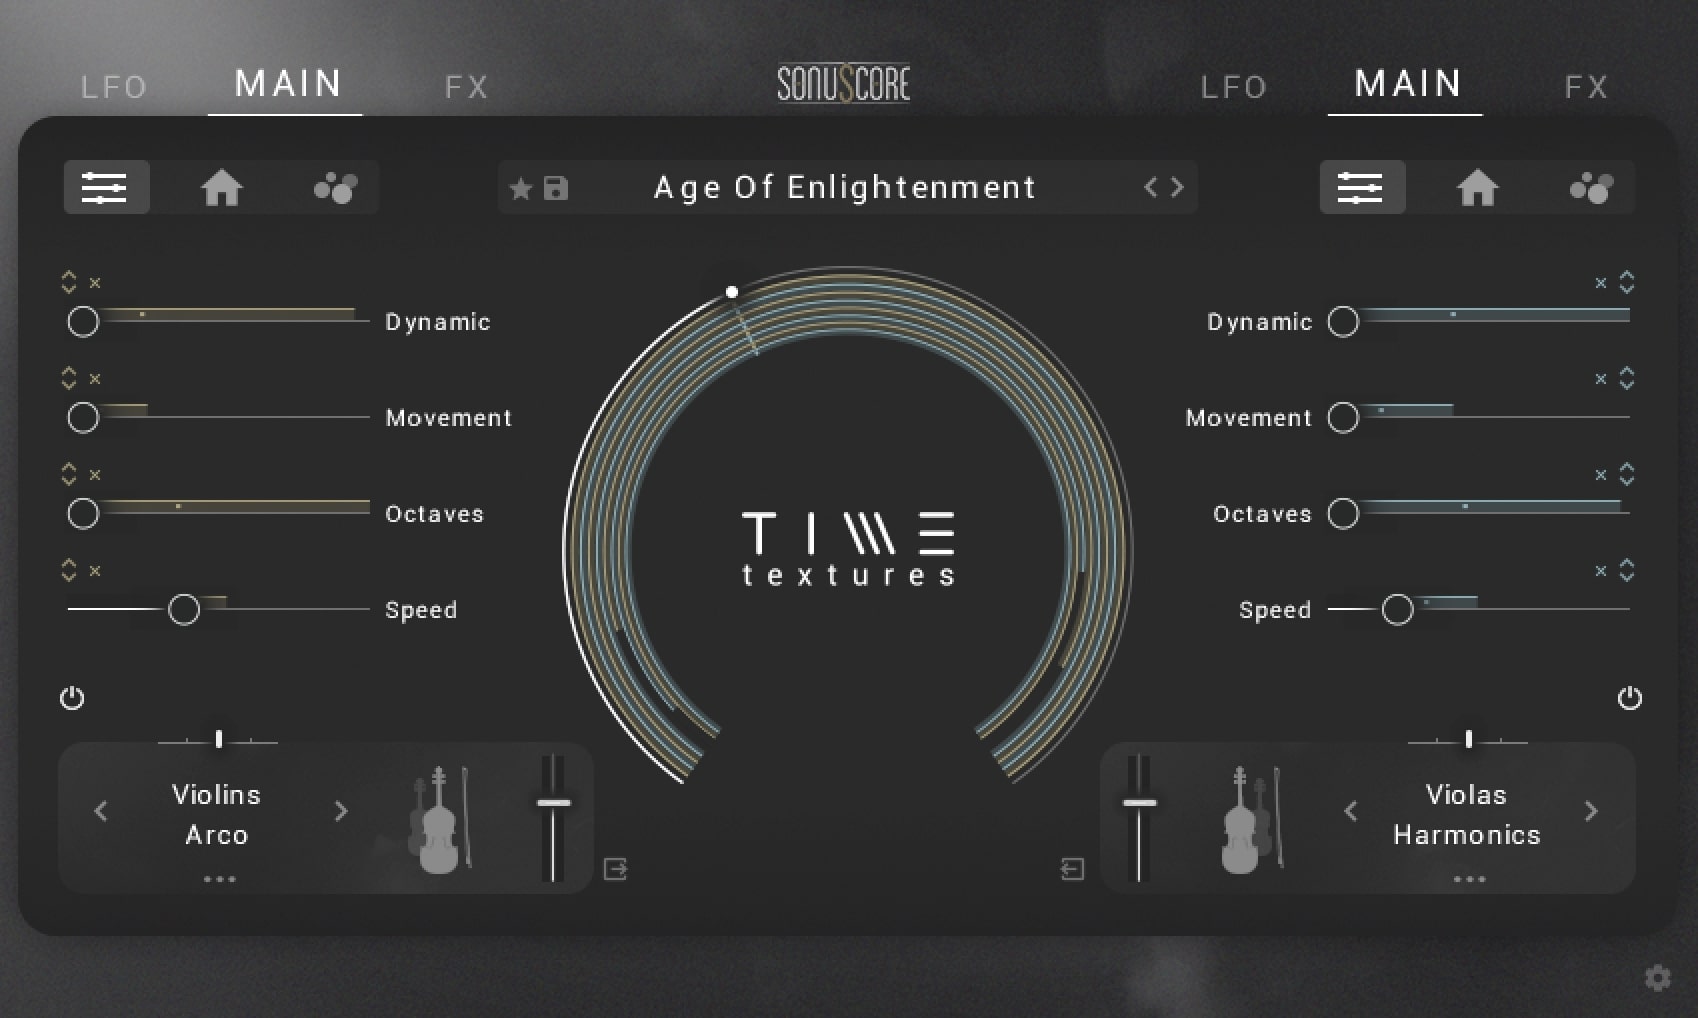Switch to right FX tab
Screen dimensions: 1698x1018
pyautogui.click(x=1586, y=87)
